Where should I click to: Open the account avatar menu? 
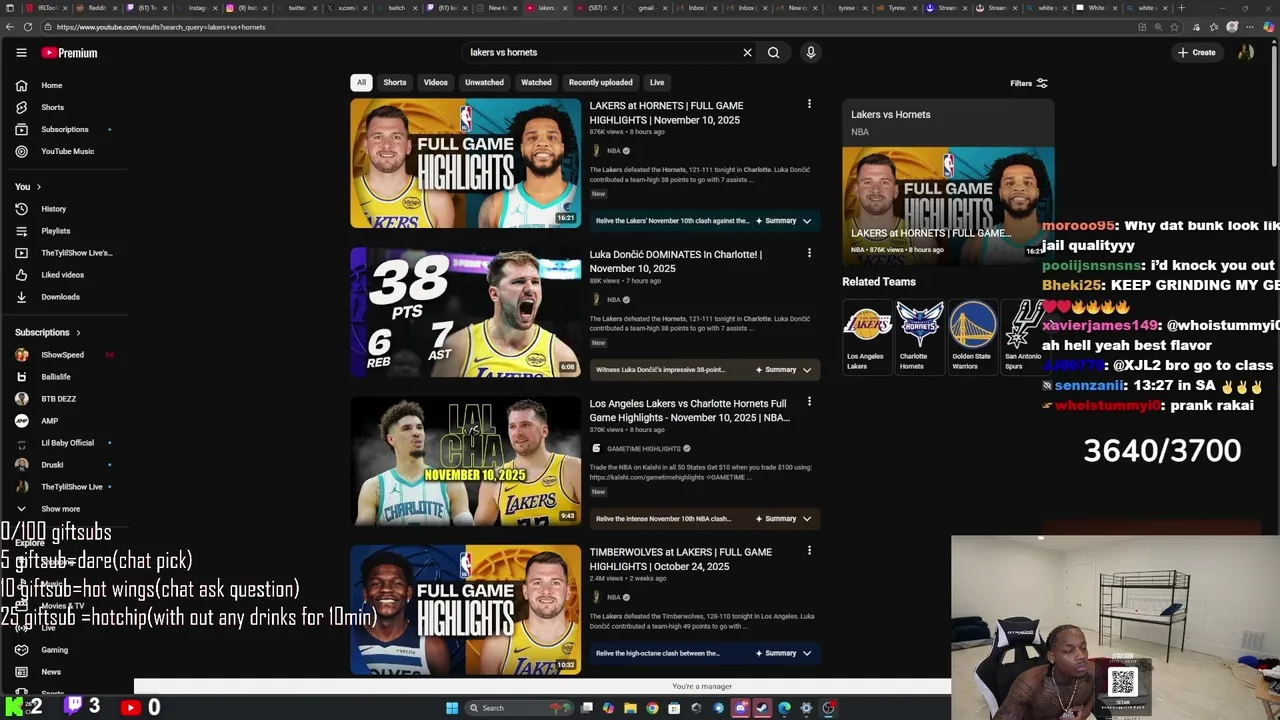(x=1246, y=52)
